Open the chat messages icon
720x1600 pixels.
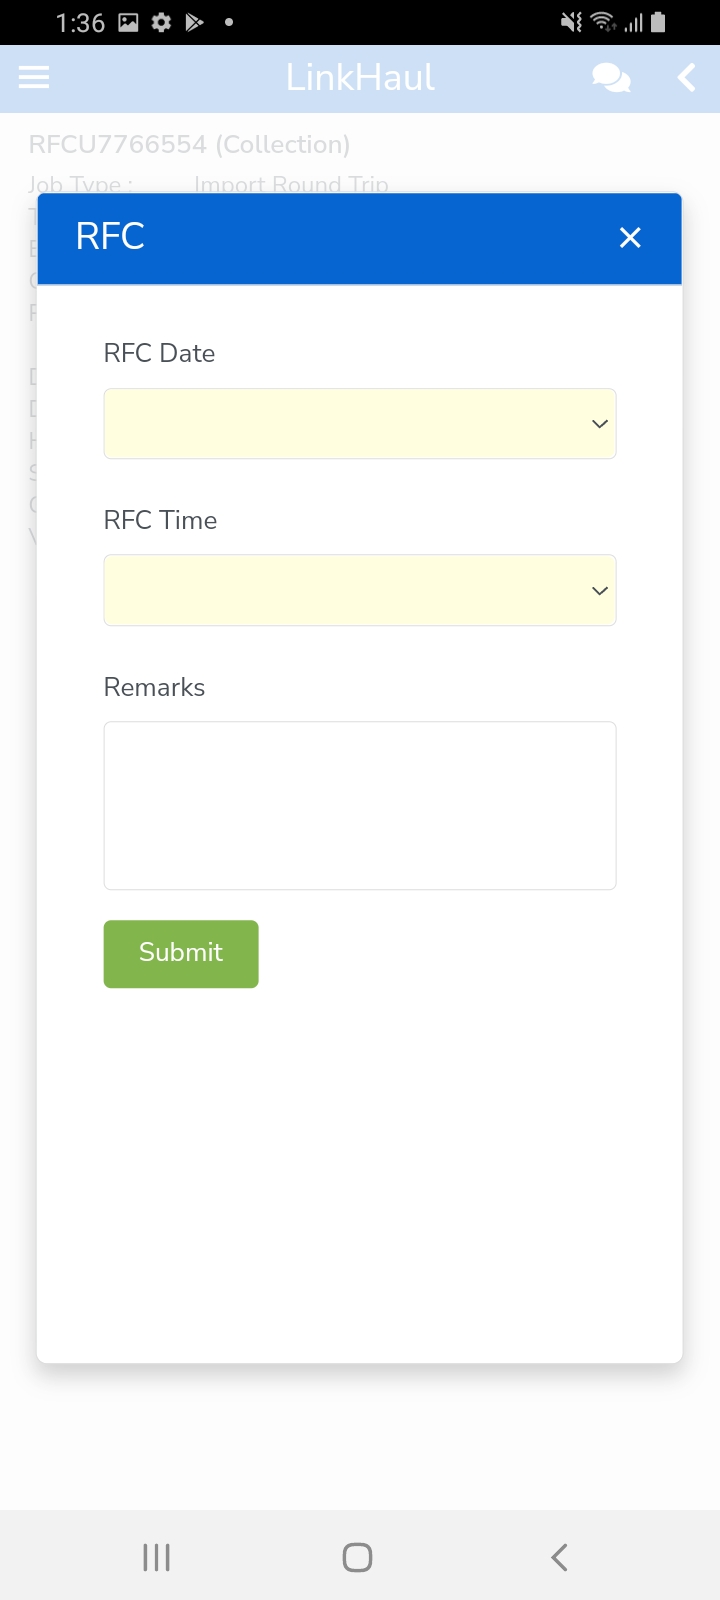point(610,78)
